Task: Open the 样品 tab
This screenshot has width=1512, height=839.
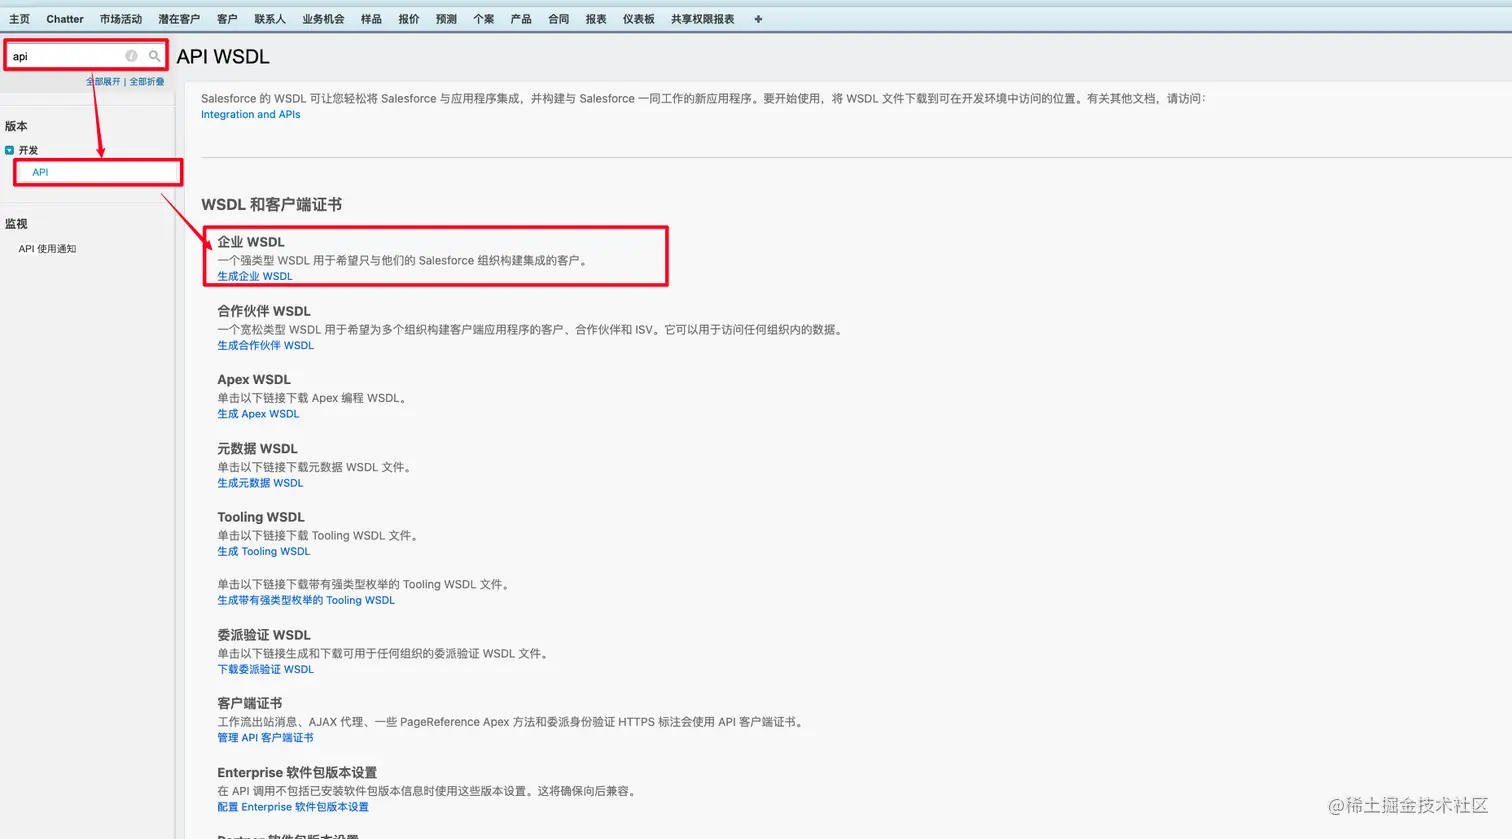Action: pos(371,19)
